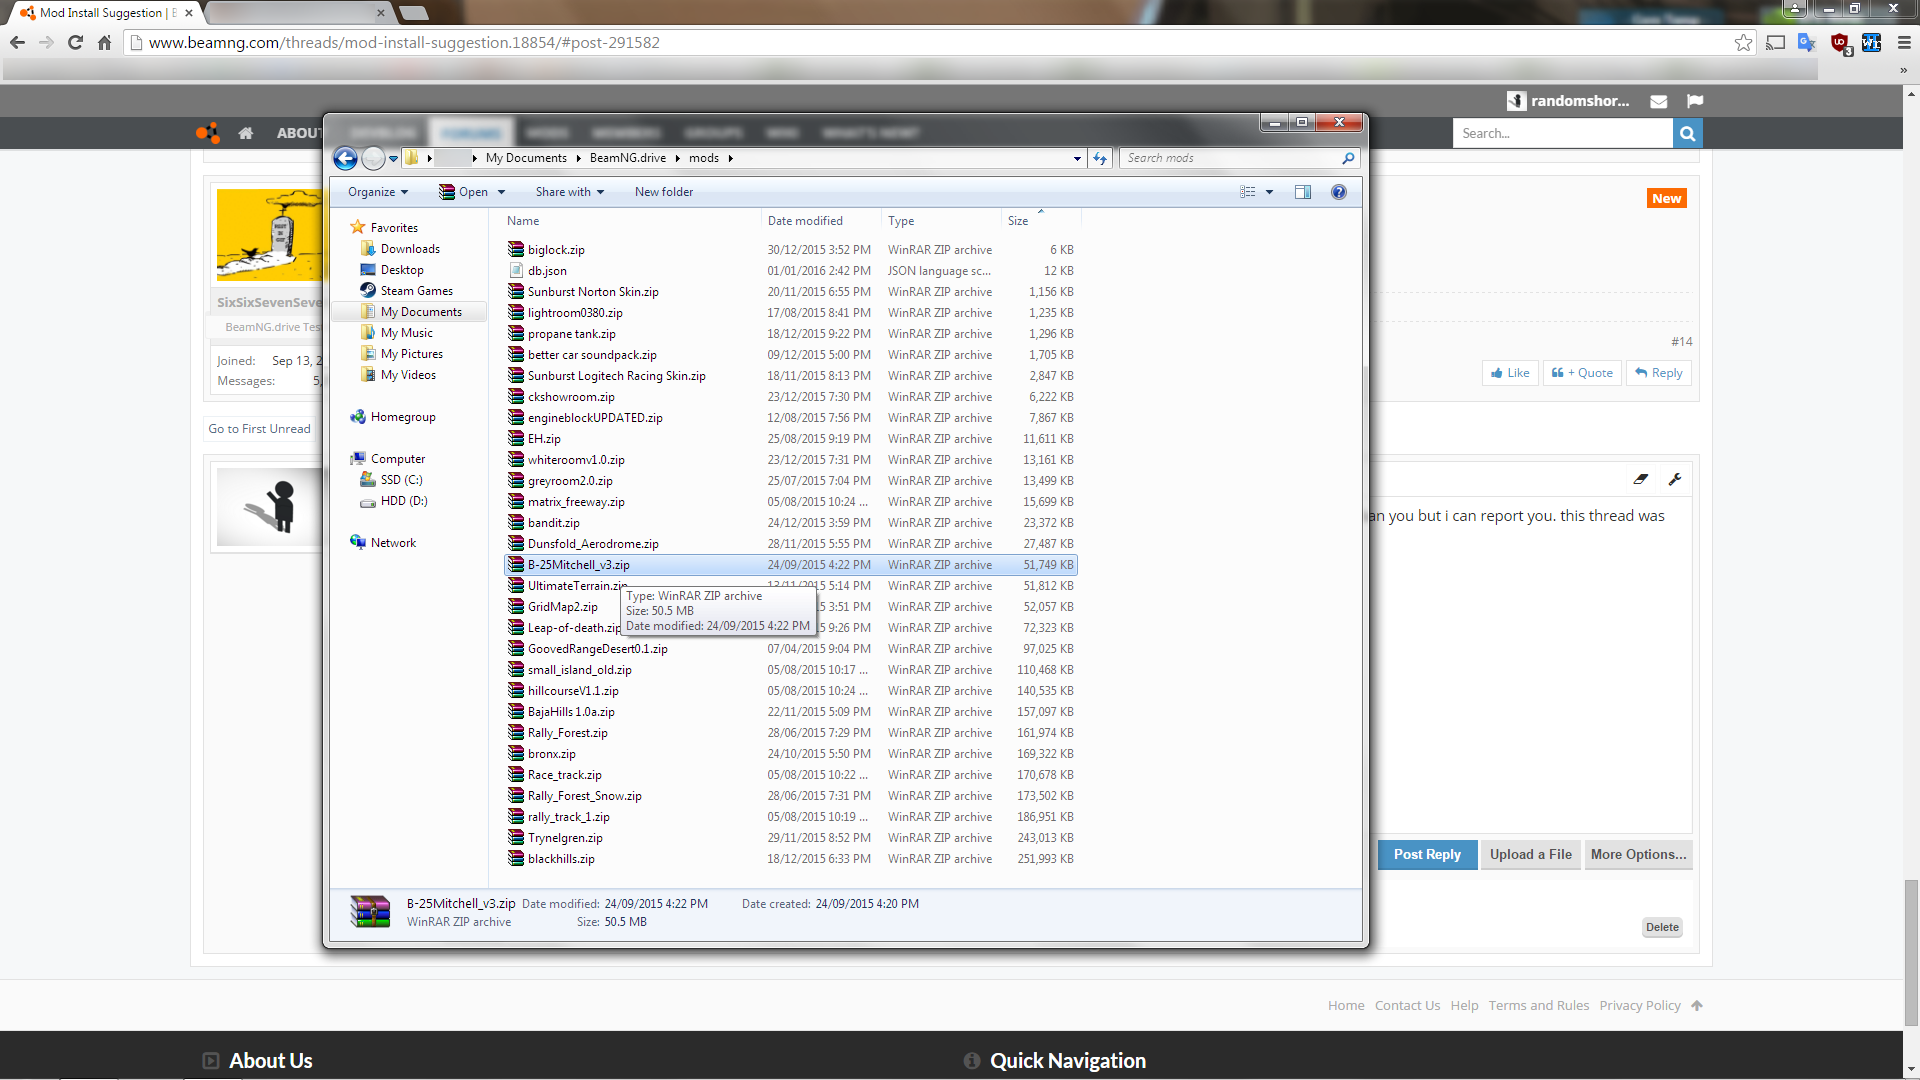Select biglock.zip file
Viewport: 1920px width, 1080px height.
[x=556, y=250]
